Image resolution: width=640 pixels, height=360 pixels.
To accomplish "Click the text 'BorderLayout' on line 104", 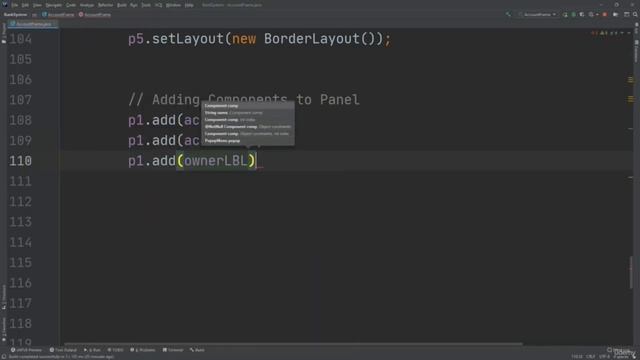I will pyautogui.click(x=311, y=39).
